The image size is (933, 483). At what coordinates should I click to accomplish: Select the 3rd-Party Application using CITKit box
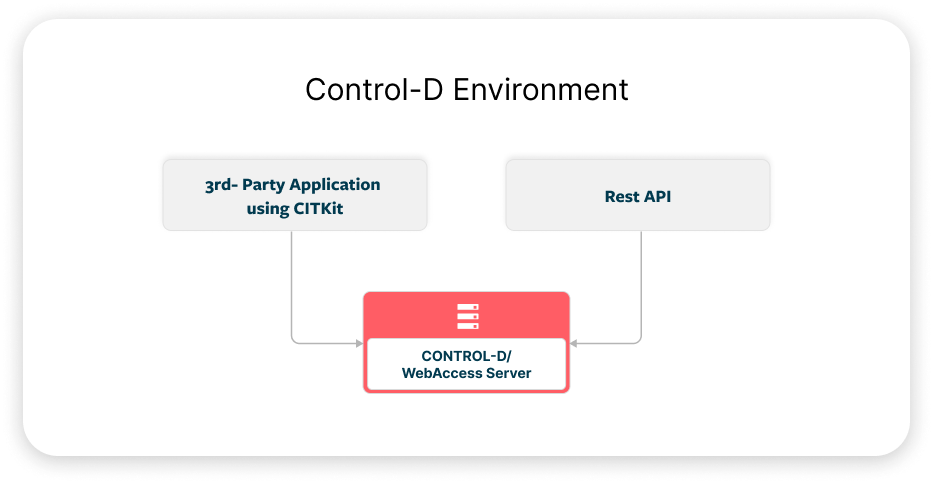[x=295, y=195]
